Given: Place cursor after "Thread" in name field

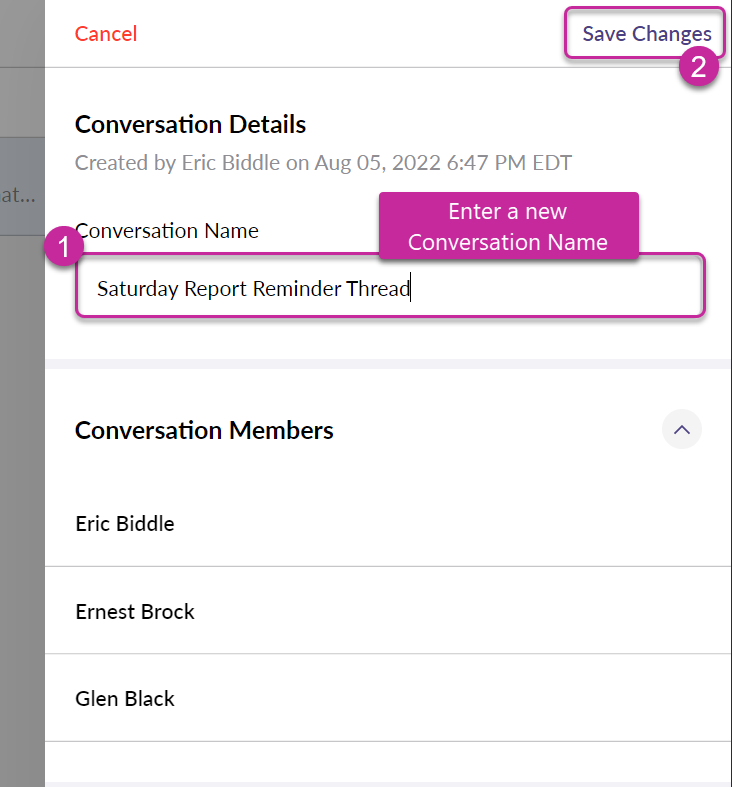Looking at the screenshot, I should (x=412, y=289).
